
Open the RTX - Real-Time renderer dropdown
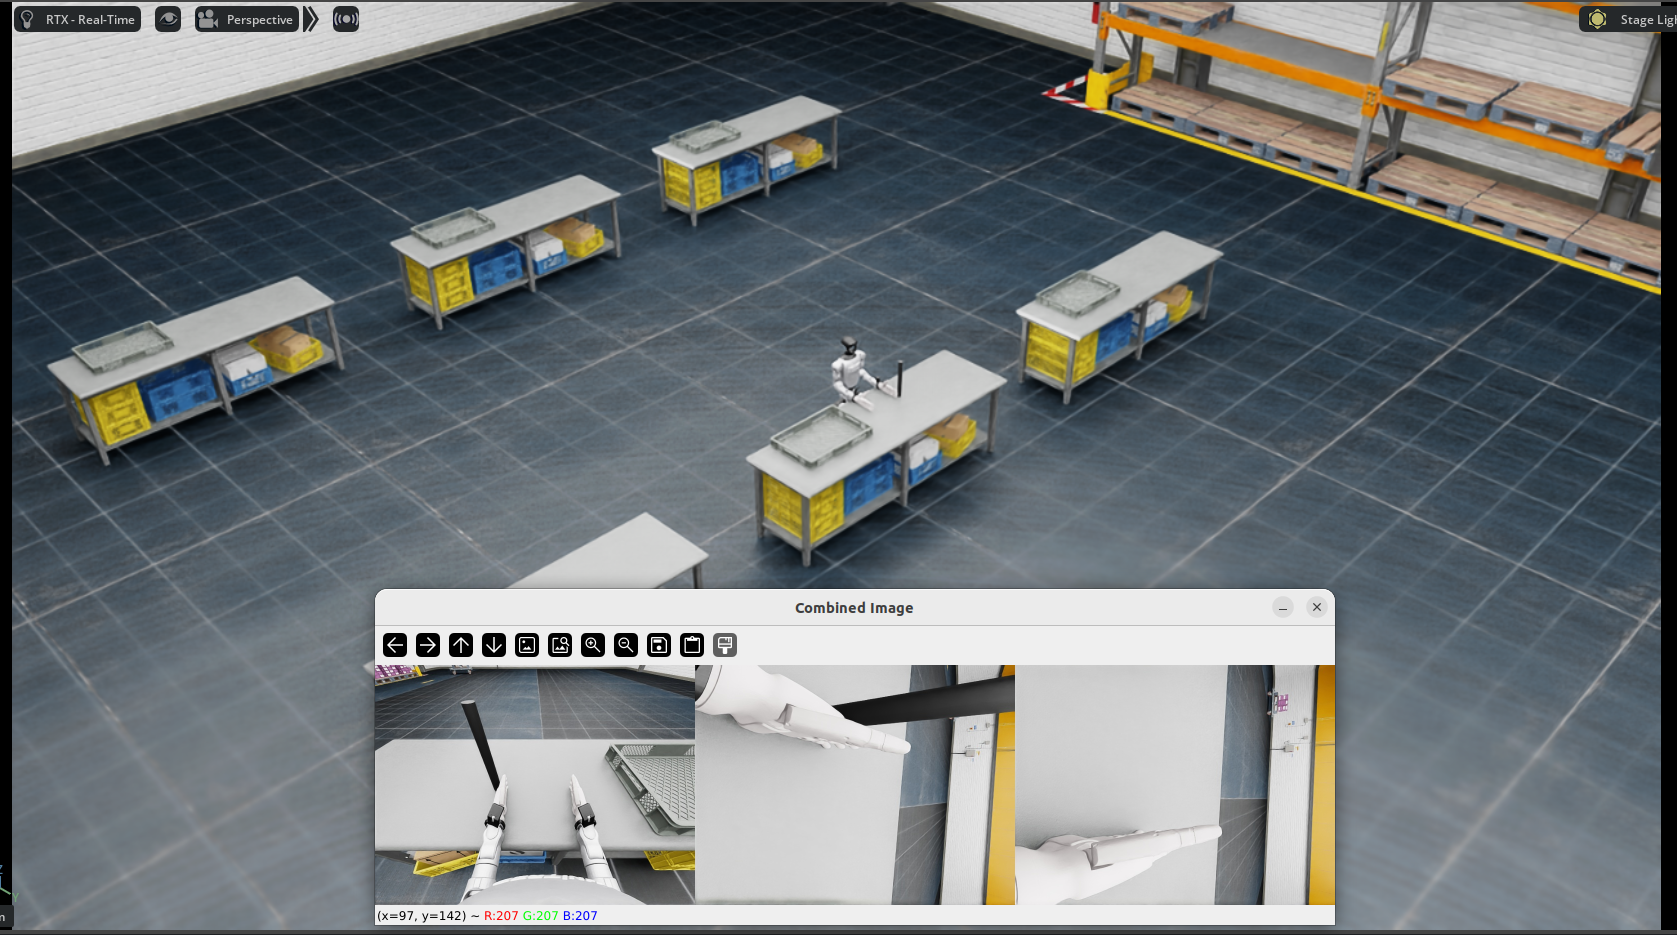click(78, 19)
